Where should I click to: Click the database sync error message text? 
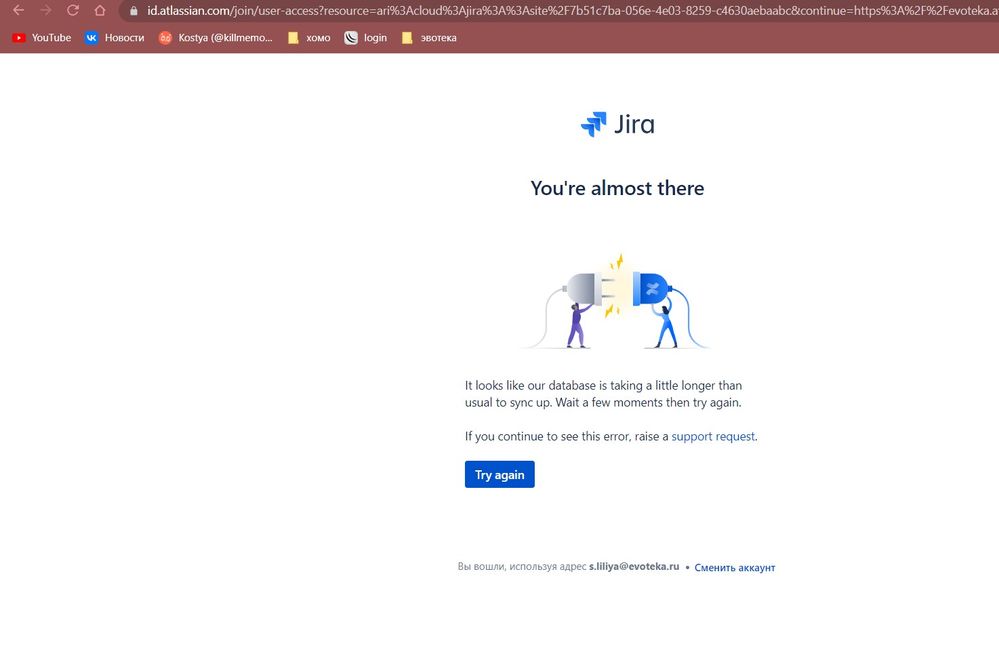pyautogui.click(x=603, y=394)
